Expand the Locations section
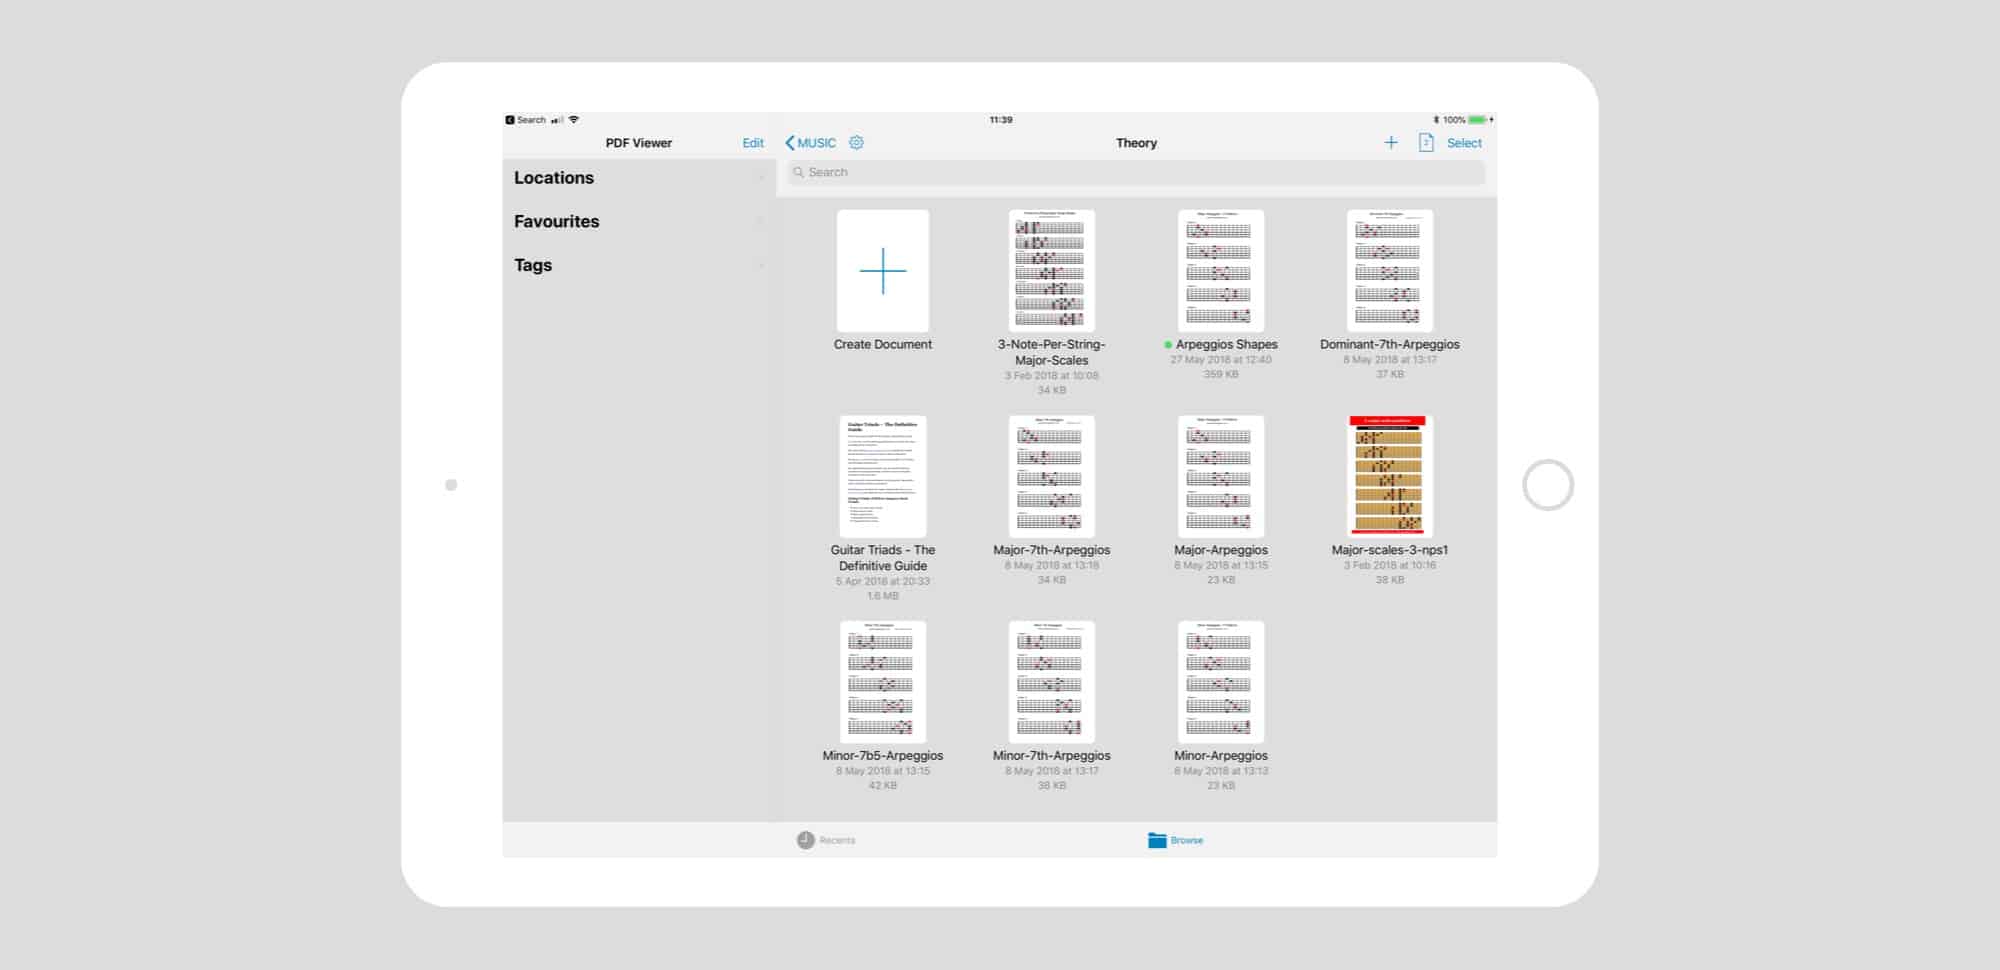This screenshot has height=970, width=2000. point(554,178)
